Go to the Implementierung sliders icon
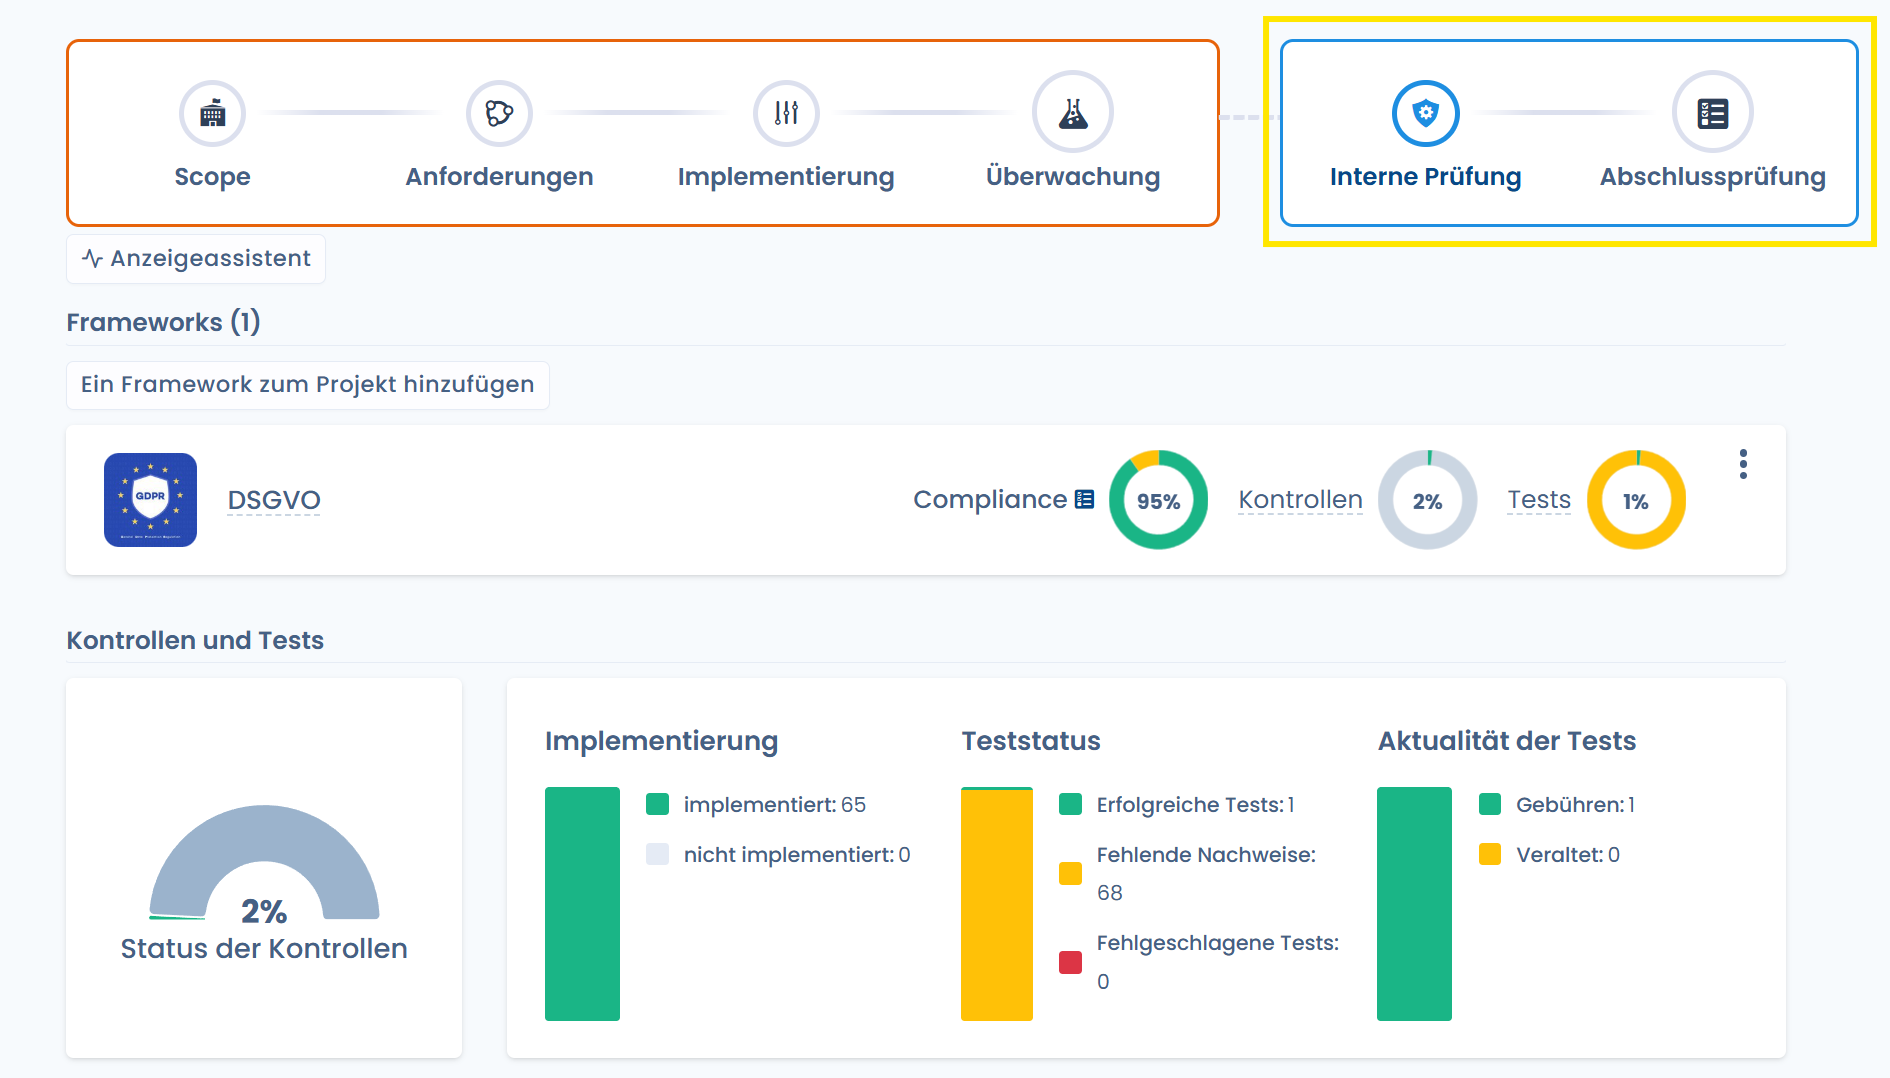This screenshot has height=1078, width=1890. pyautogui.click(x=786, y=113)
